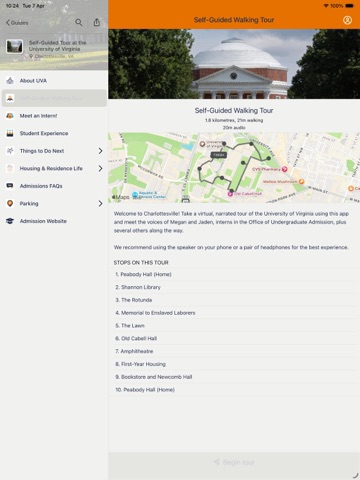Tap the Wi-Fi status icon
Viewport: 360px width, 480px height.
click(326, 6)
